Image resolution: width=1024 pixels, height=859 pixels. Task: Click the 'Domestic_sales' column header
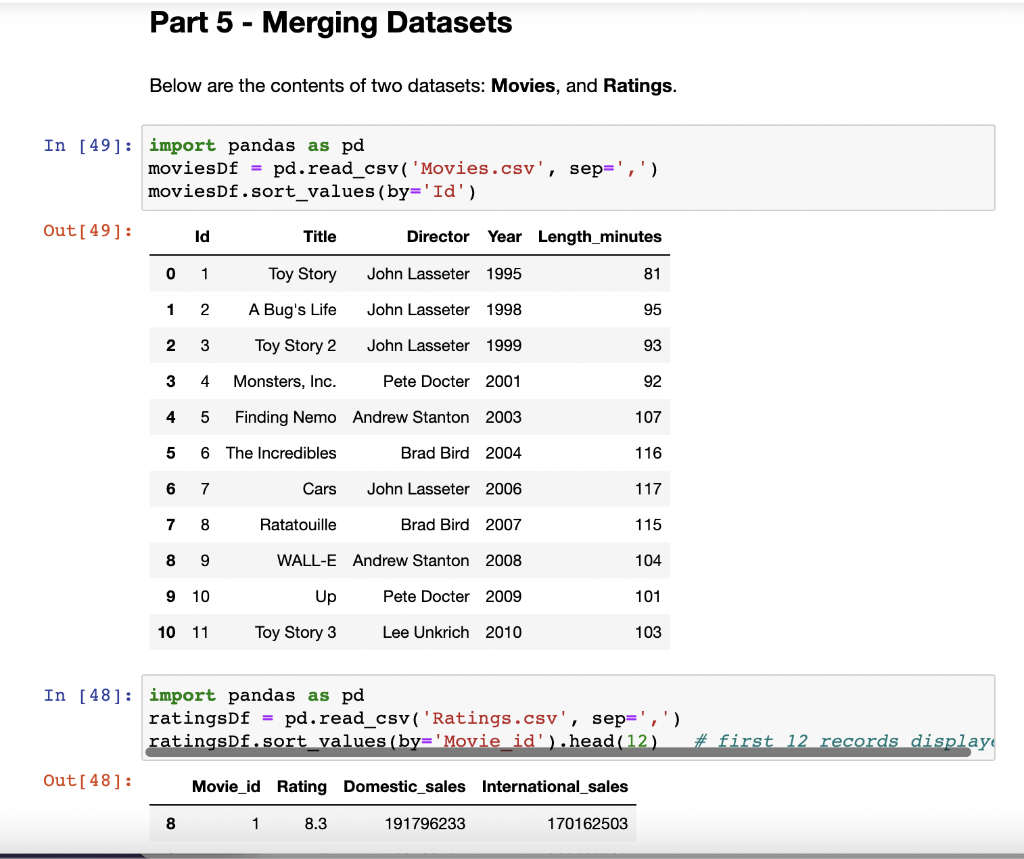[x=404, y=786]
